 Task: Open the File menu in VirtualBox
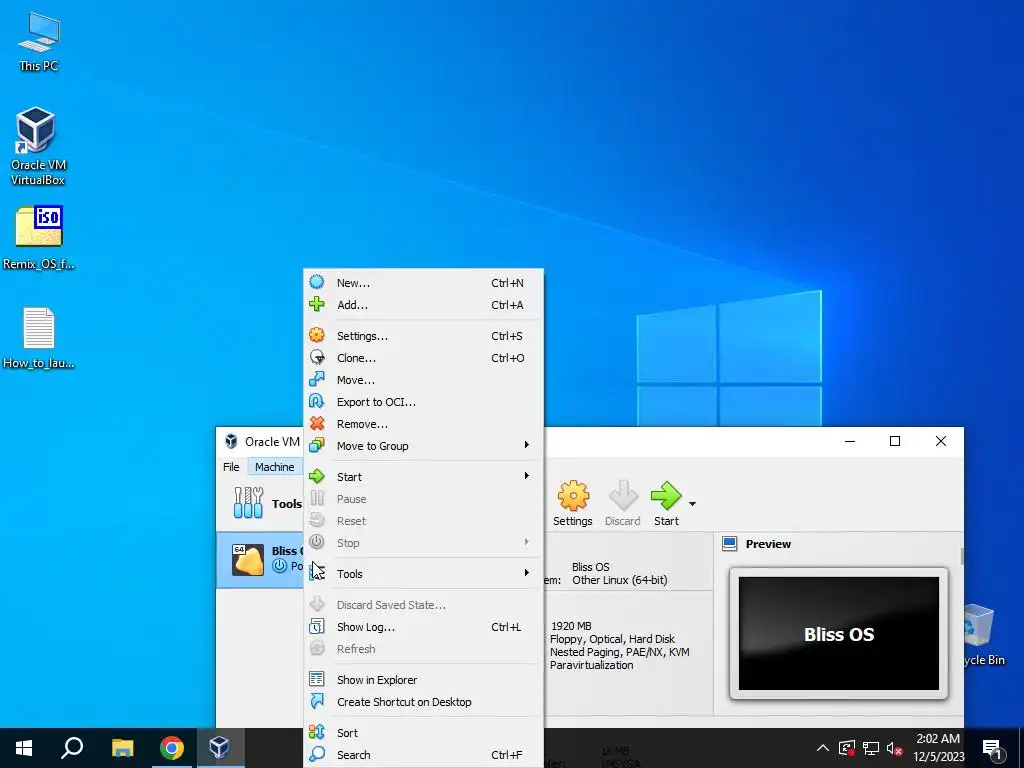231,467
